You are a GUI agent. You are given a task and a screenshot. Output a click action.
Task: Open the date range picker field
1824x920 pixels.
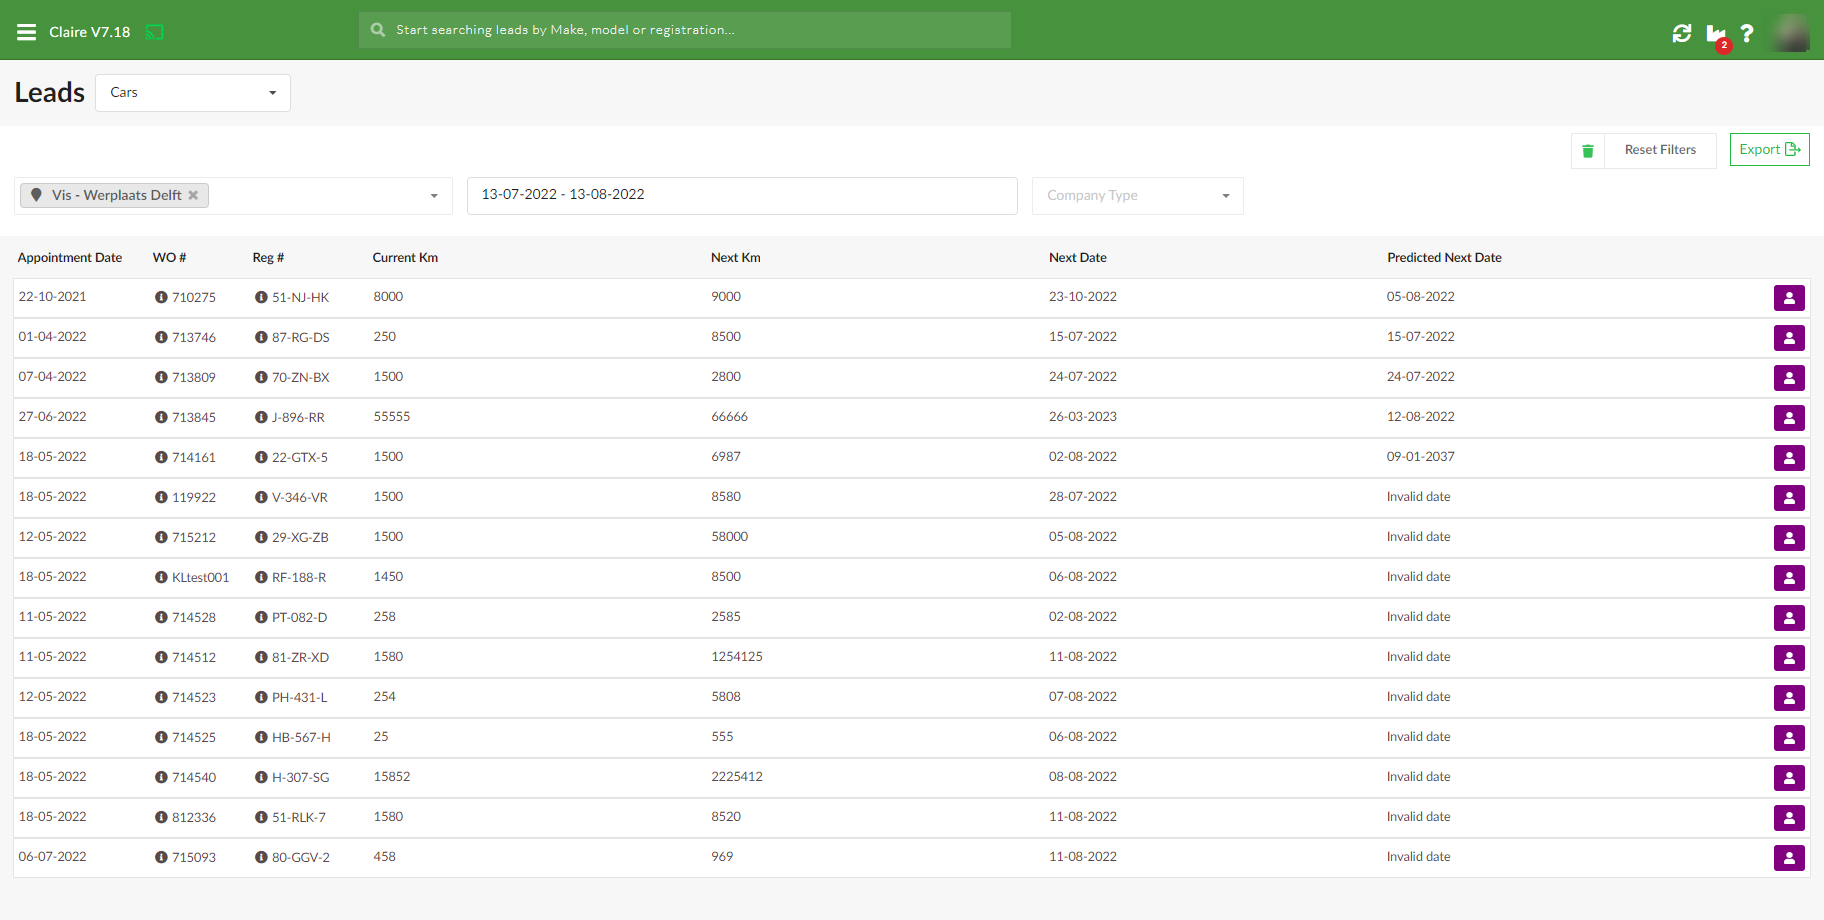click(x=741, y=195)
